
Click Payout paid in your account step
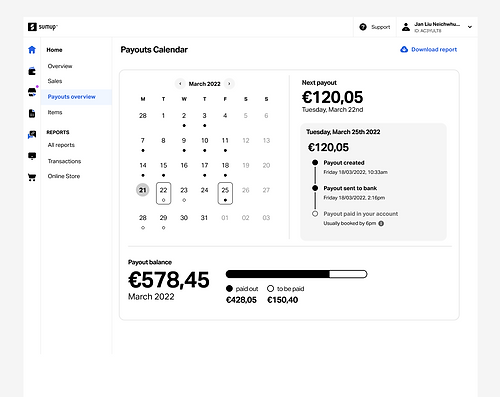pyautogui.click(x=361, y=214)
